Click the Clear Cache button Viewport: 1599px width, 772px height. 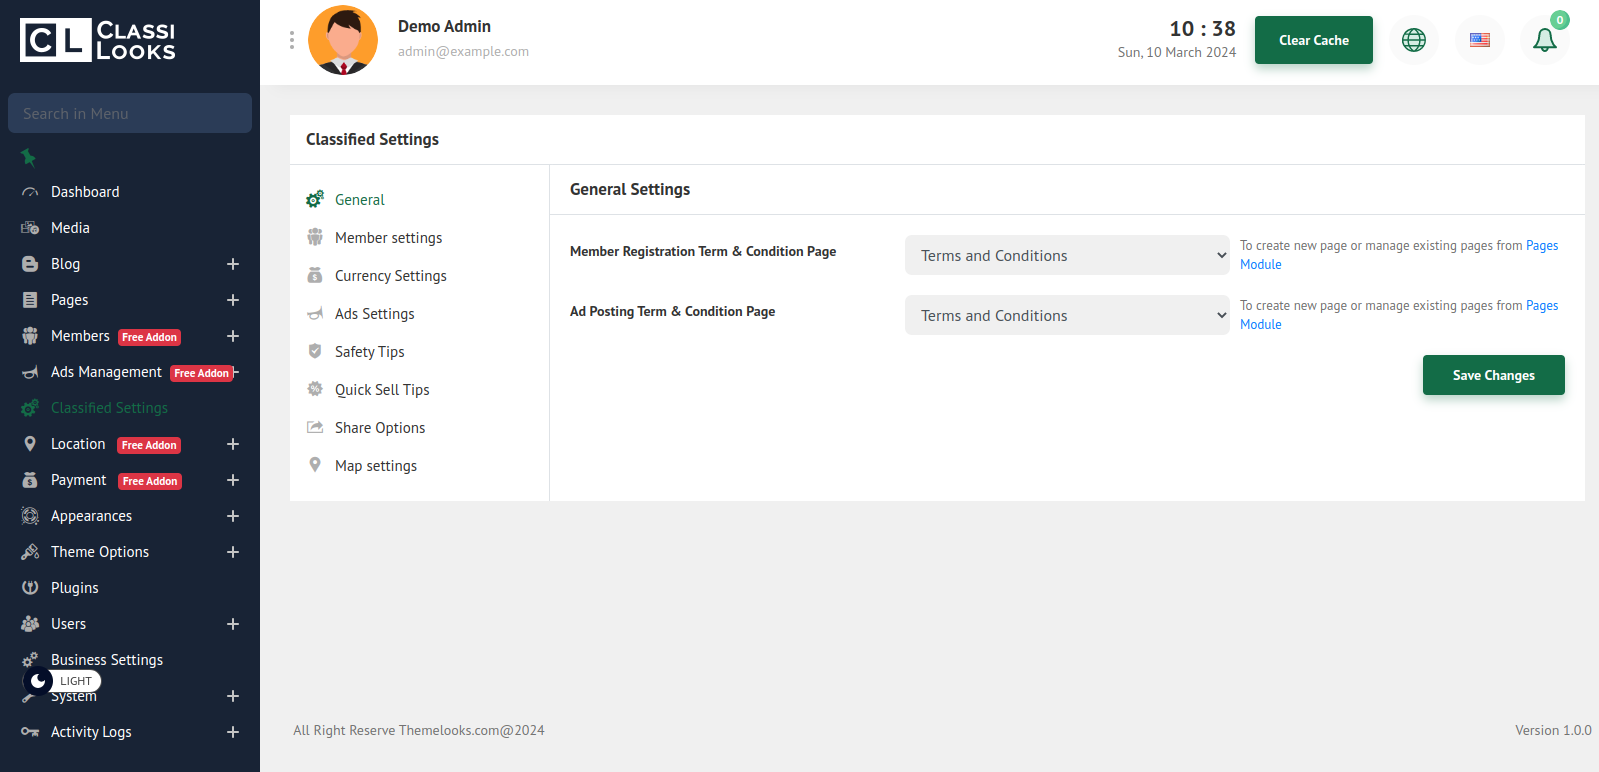(1313, 40)
